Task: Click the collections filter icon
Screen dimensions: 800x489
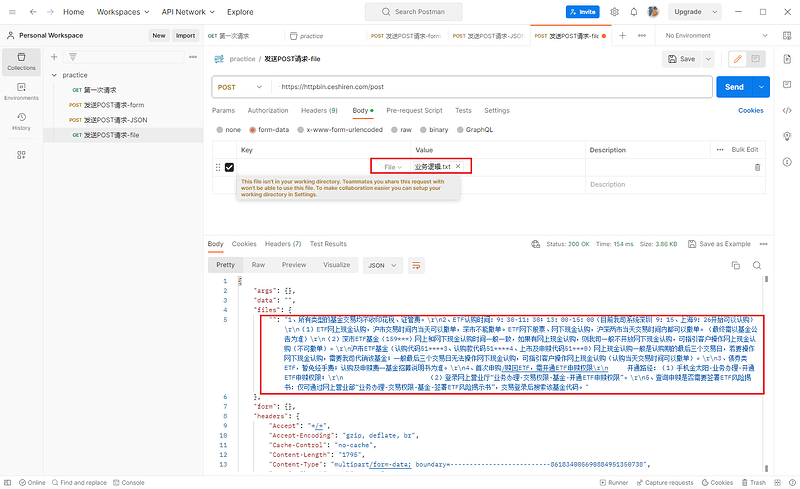Action: (72, 57)
